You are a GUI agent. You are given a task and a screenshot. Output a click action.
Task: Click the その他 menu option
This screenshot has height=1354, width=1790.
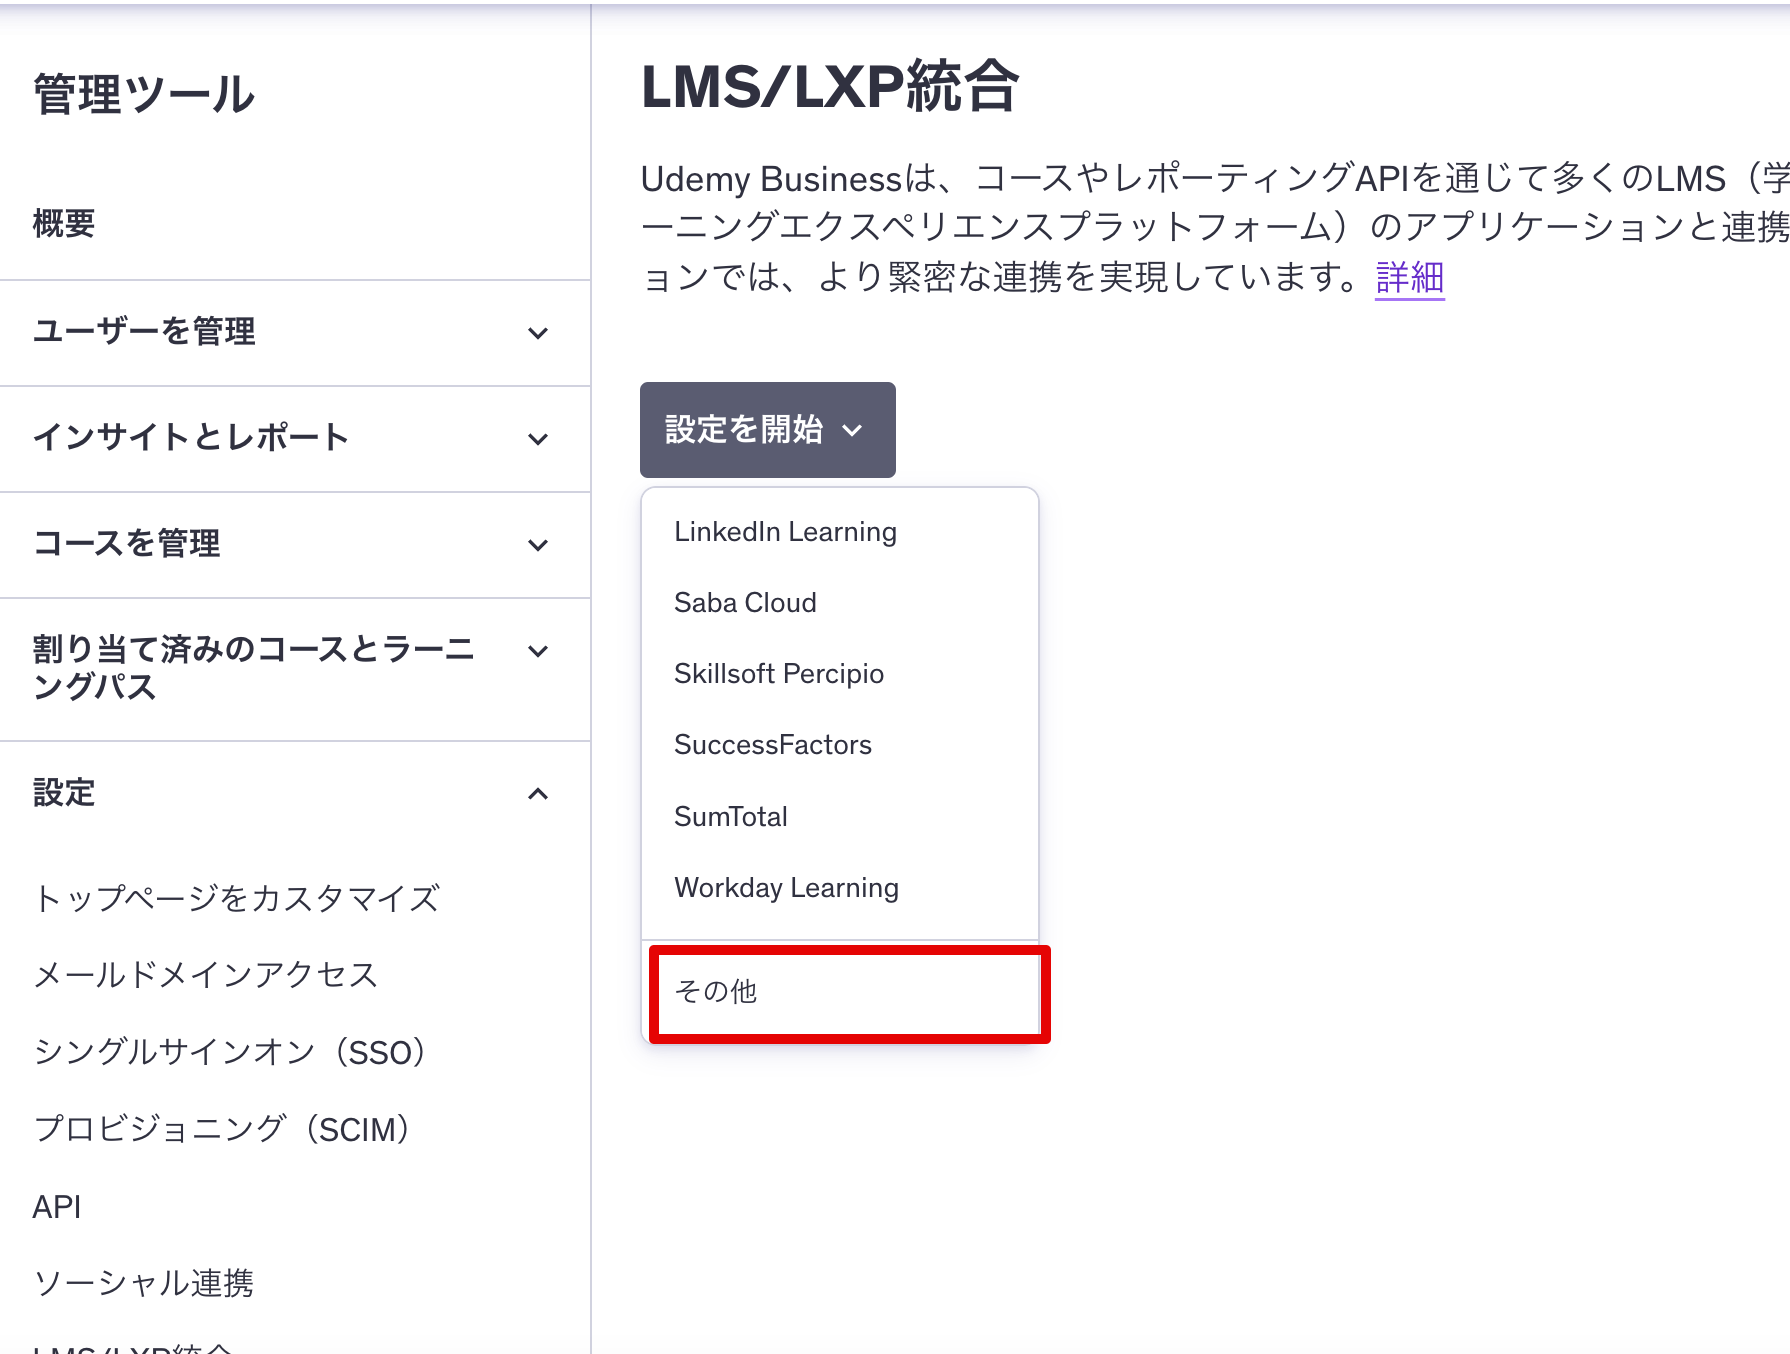point(716,992)
